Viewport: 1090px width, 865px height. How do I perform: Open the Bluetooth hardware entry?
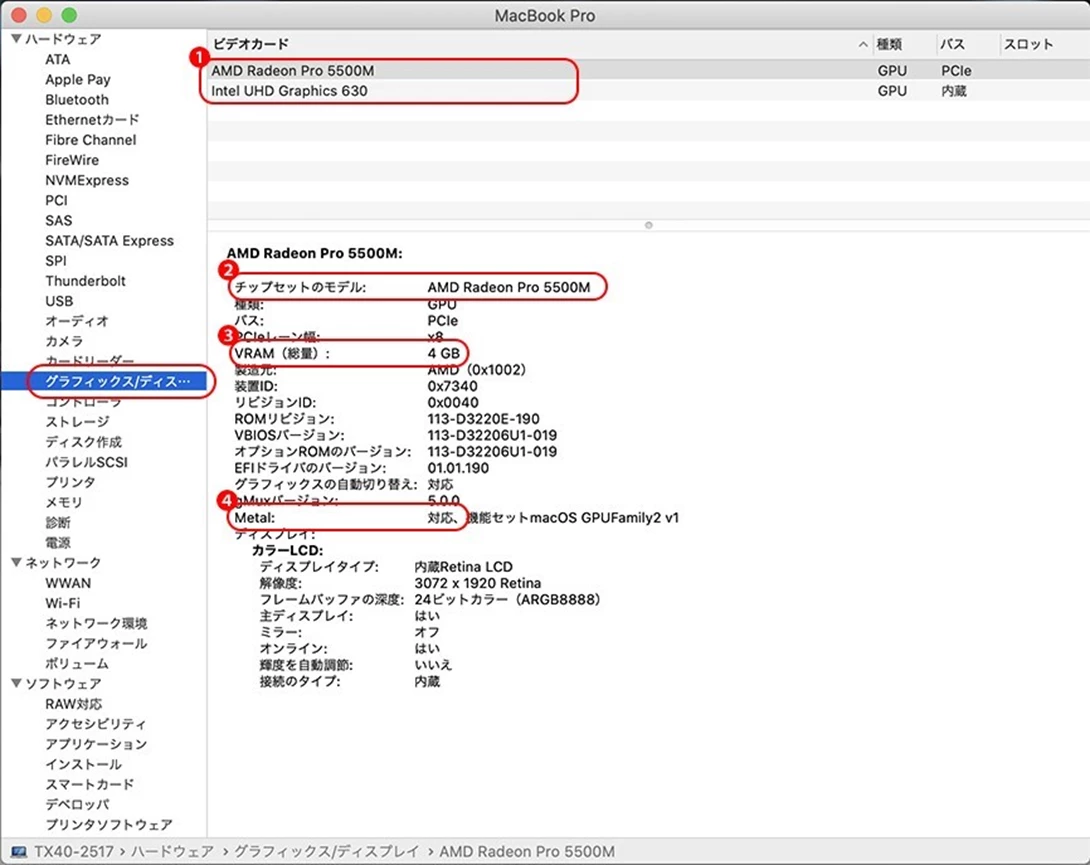click(x=77, y=99)
